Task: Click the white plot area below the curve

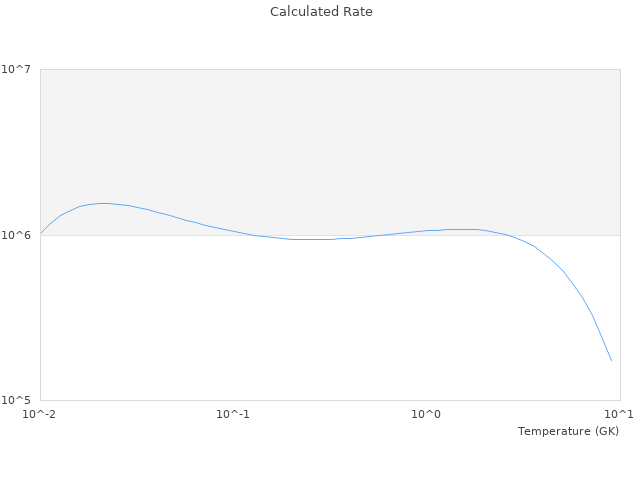Action: (x=300, y=330)
